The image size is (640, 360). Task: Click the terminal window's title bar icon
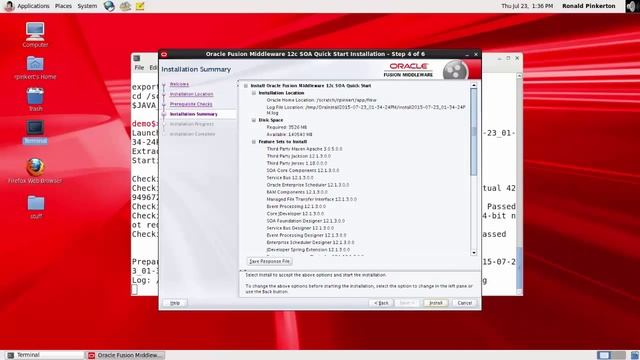[x=137, y=58]
